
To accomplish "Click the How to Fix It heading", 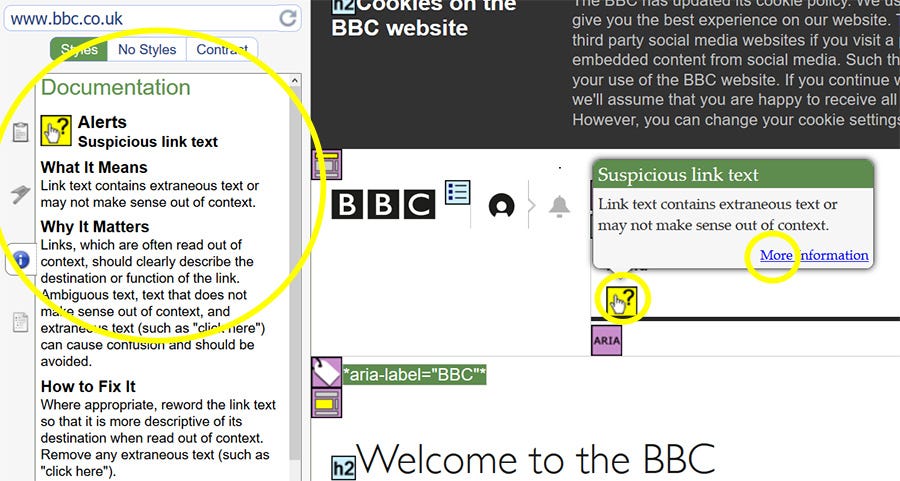I will click(x=88, y=386).
